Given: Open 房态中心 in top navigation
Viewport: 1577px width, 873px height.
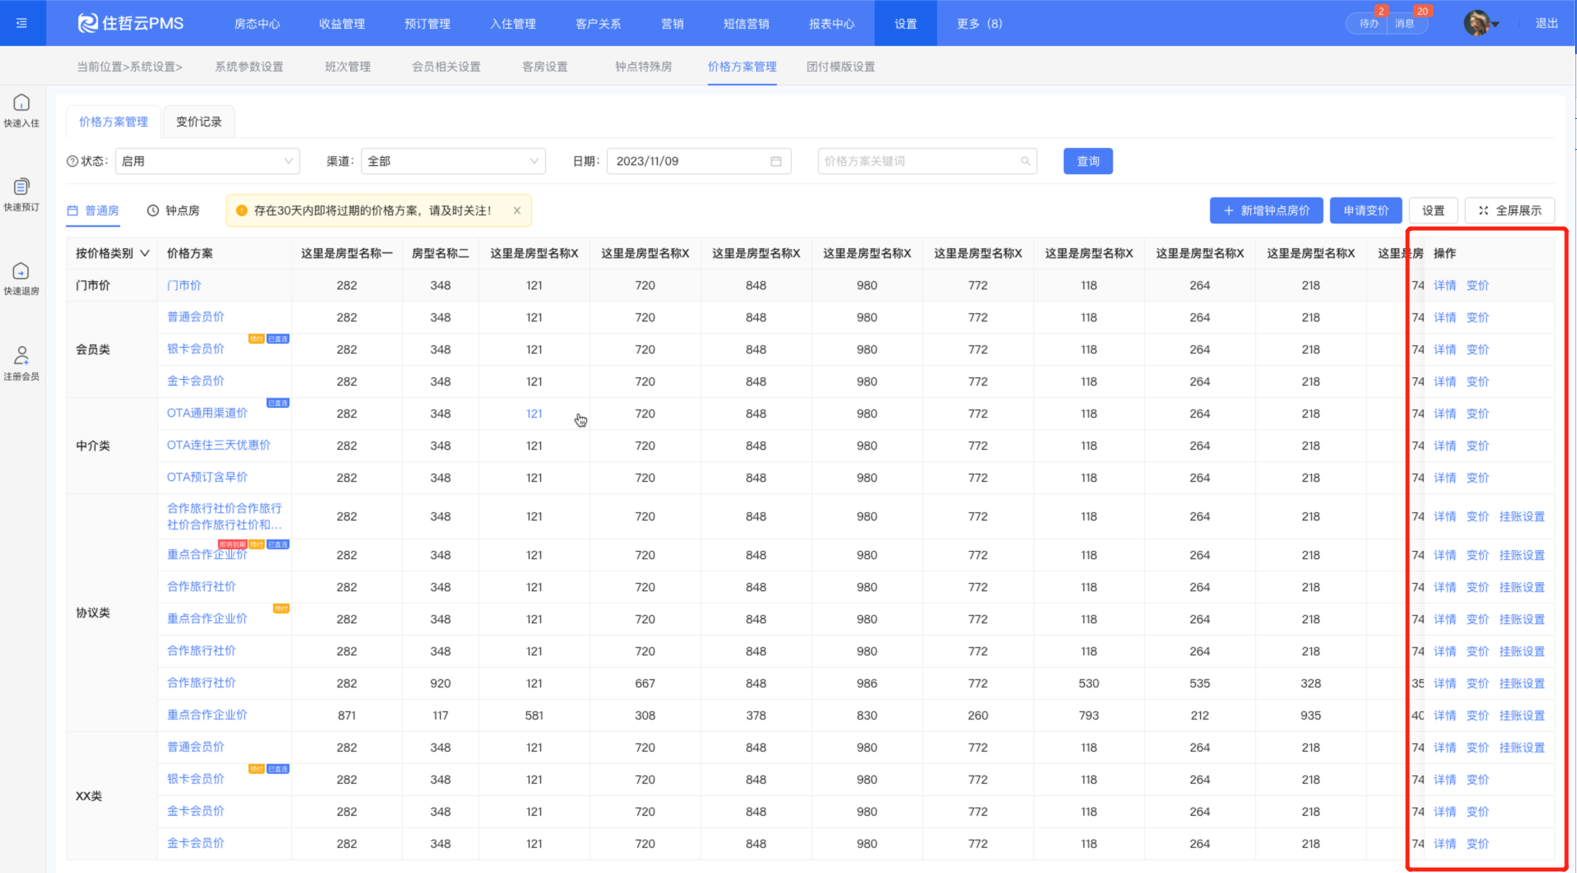Looking at the screenshot, I should pos(257,23).
